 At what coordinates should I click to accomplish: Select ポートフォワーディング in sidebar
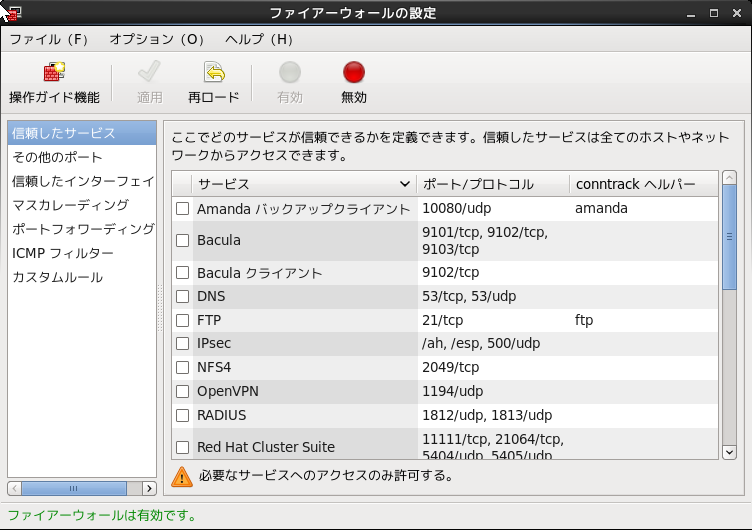coord(82,229)
